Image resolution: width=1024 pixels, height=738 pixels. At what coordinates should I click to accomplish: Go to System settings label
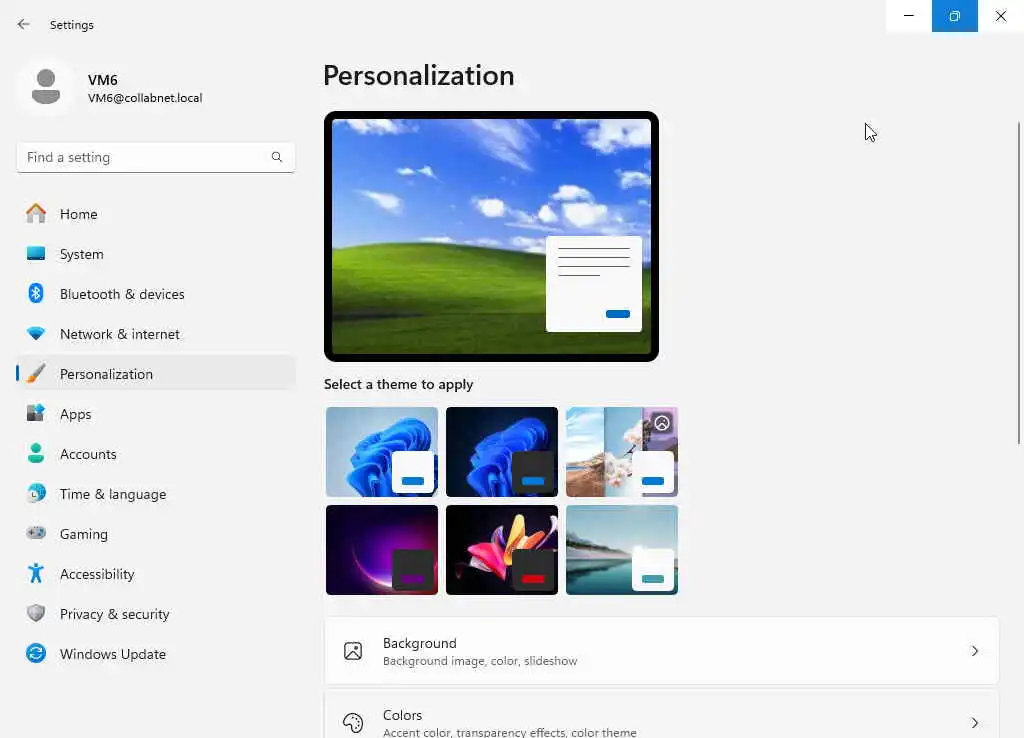tap(82, 254)
